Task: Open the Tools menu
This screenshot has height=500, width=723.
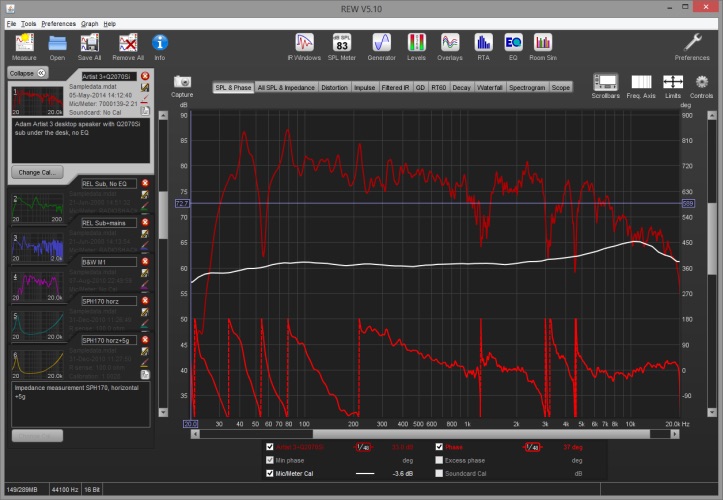Action: click(29, 24)
